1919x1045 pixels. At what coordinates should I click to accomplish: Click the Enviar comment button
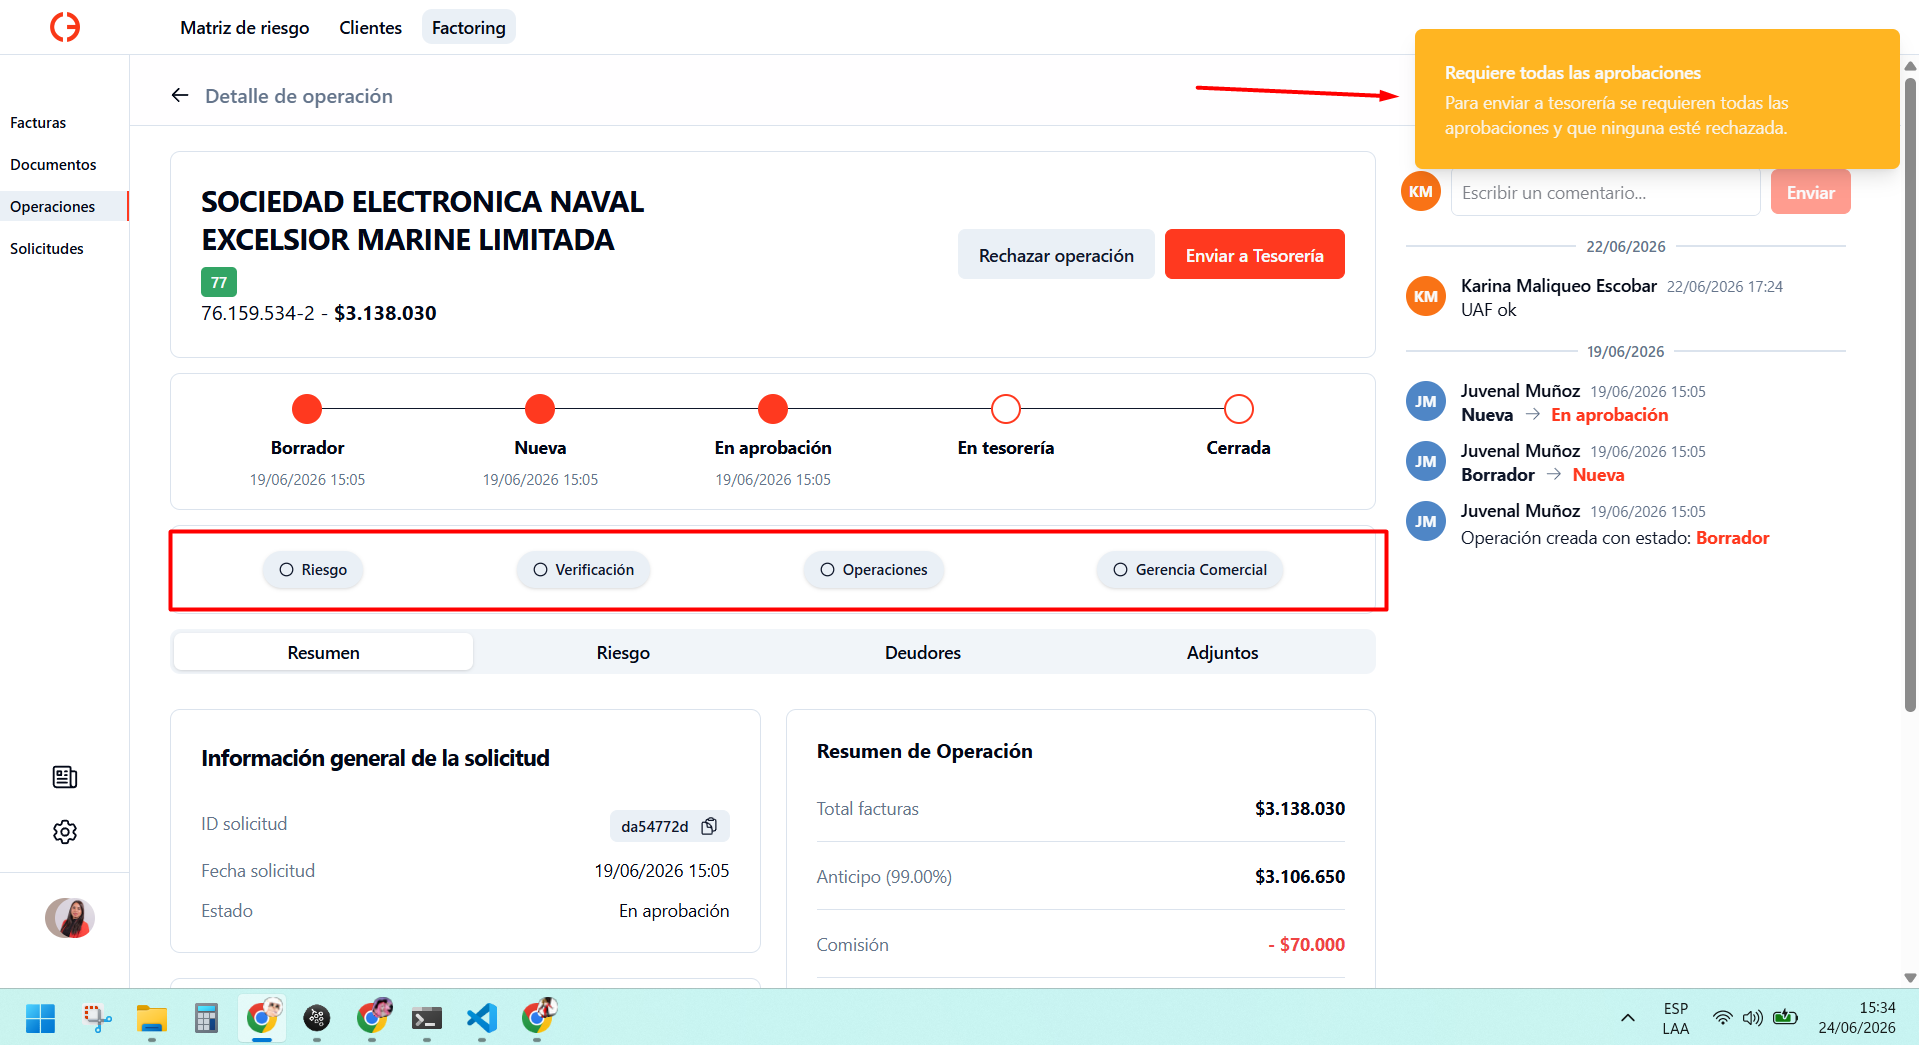click(1811, 192)
